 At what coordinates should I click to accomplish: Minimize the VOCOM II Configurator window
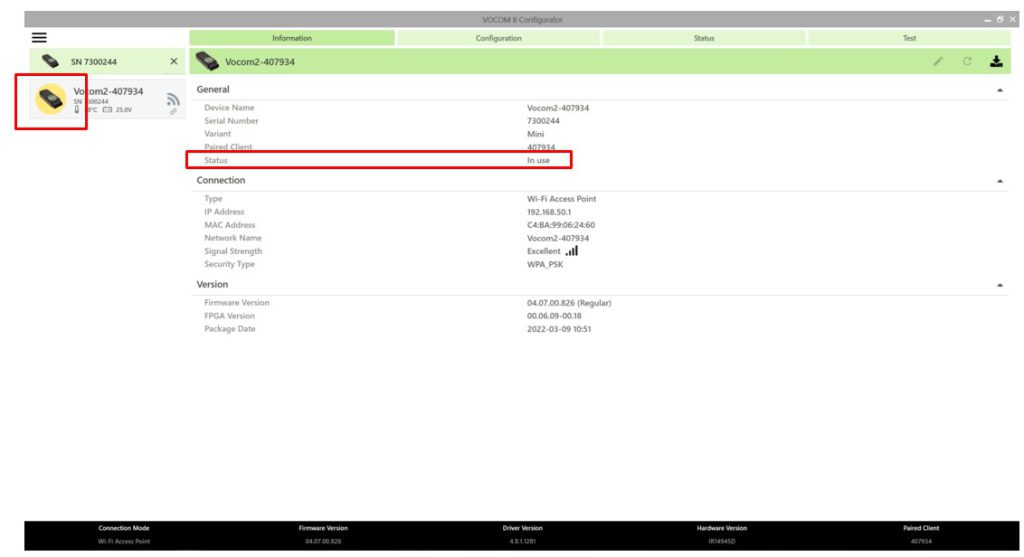pos(987,20)
